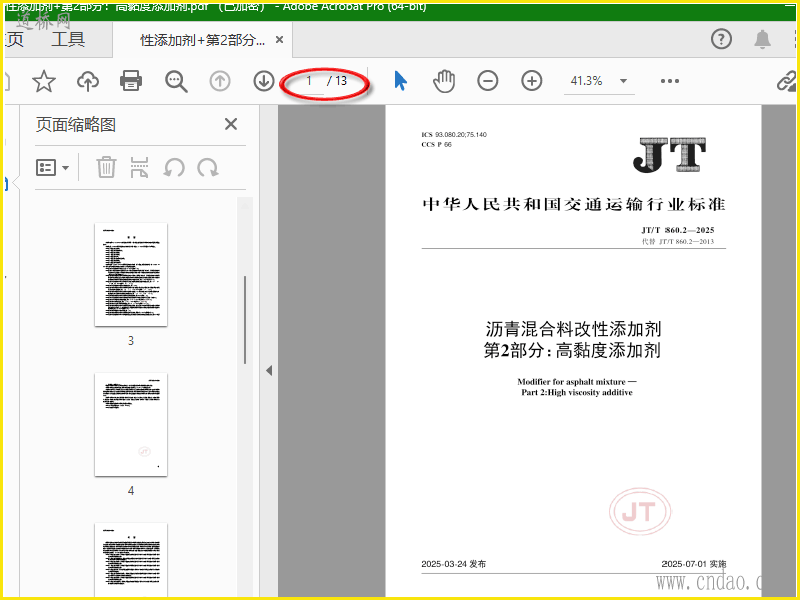Close the 页面缩略图 panel
Screen dimensions: 800x600
231,124
